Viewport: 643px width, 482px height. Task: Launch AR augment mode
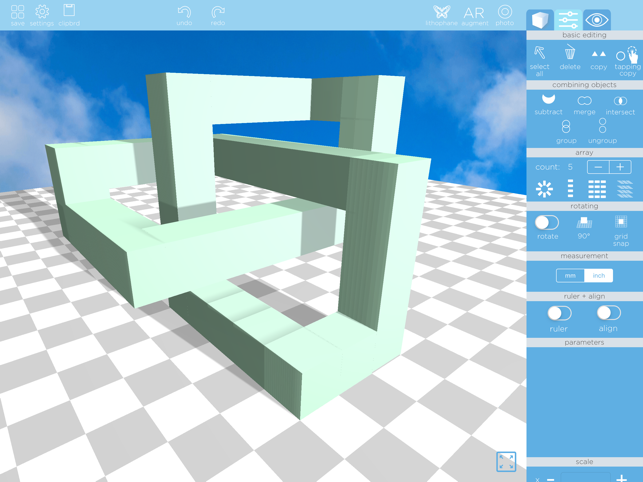(x=474, y=16)
